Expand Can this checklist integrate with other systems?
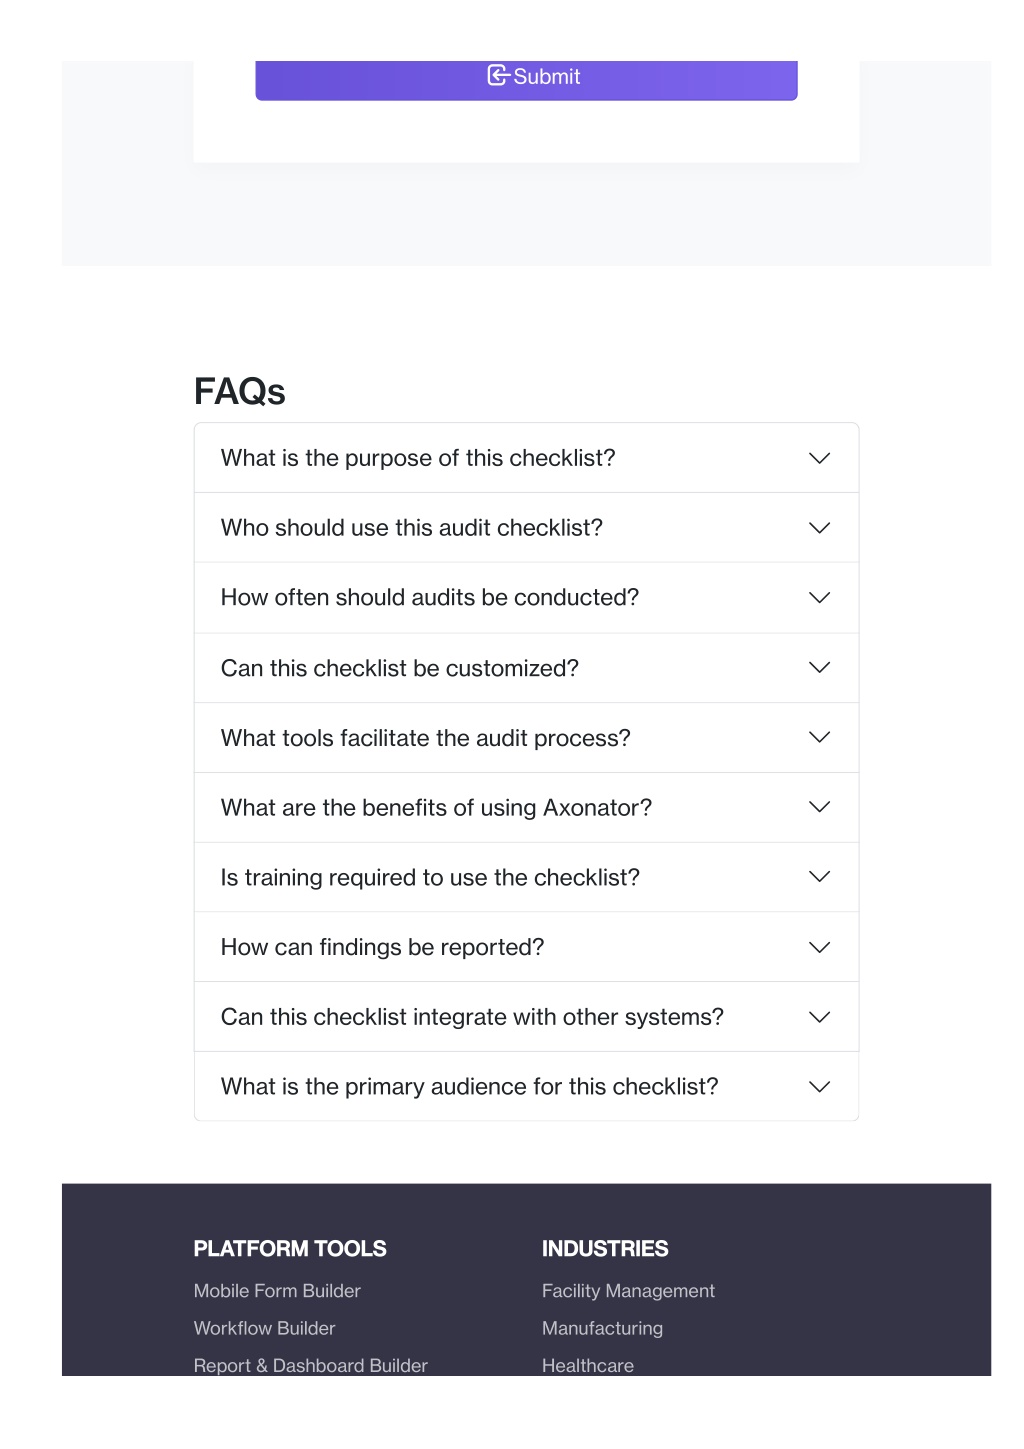The image size is (1024, 1449). click(x=526, y=1017)
